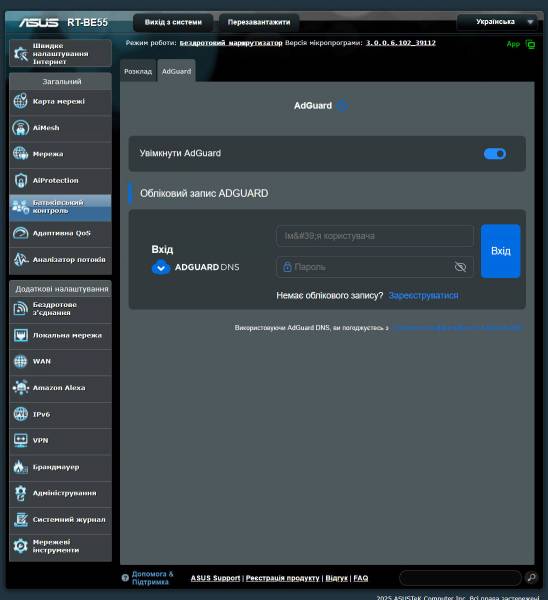Click Мережеві інструменти icon
The width and height of the screenshot is (548, 600).
[x=21, y=546]
